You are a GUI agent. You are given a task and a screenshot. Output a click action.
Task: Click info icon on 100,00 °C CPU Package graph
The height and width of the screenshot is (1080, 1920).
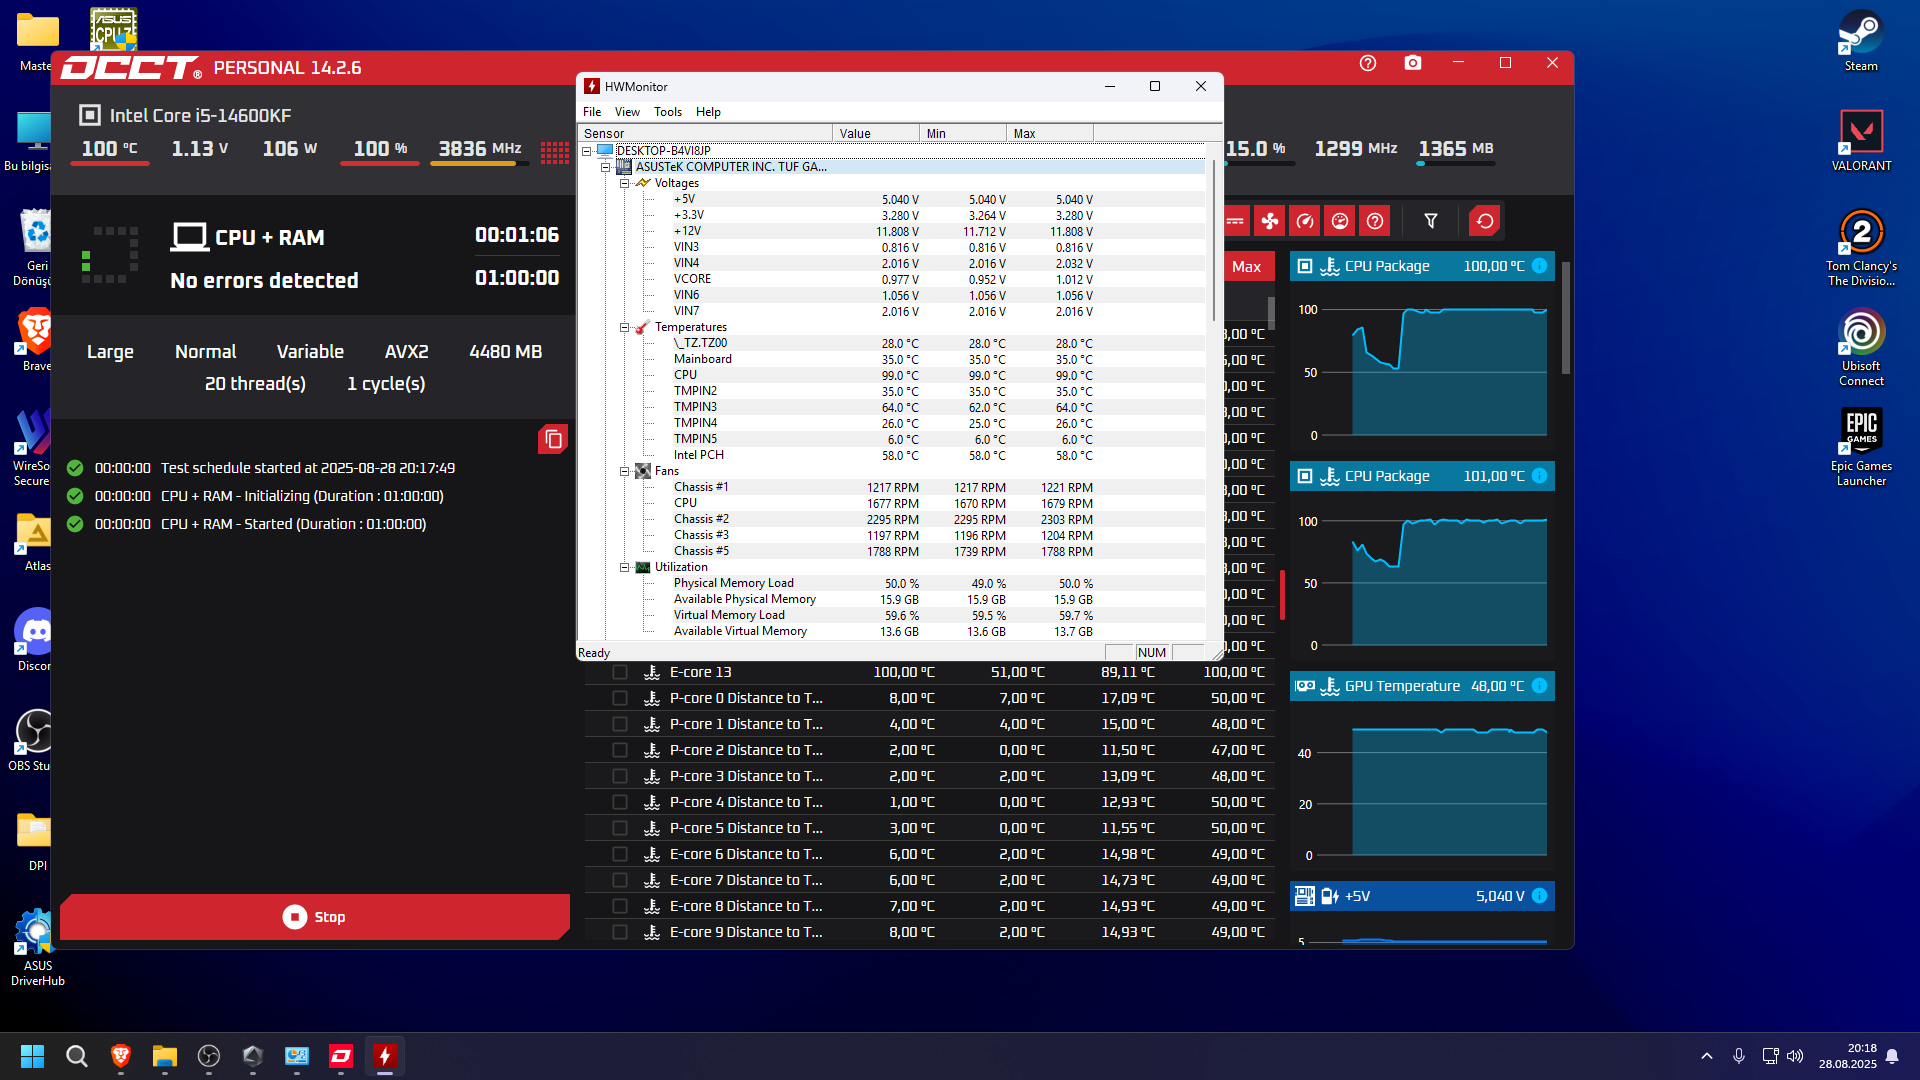(x=1540, y=266)
